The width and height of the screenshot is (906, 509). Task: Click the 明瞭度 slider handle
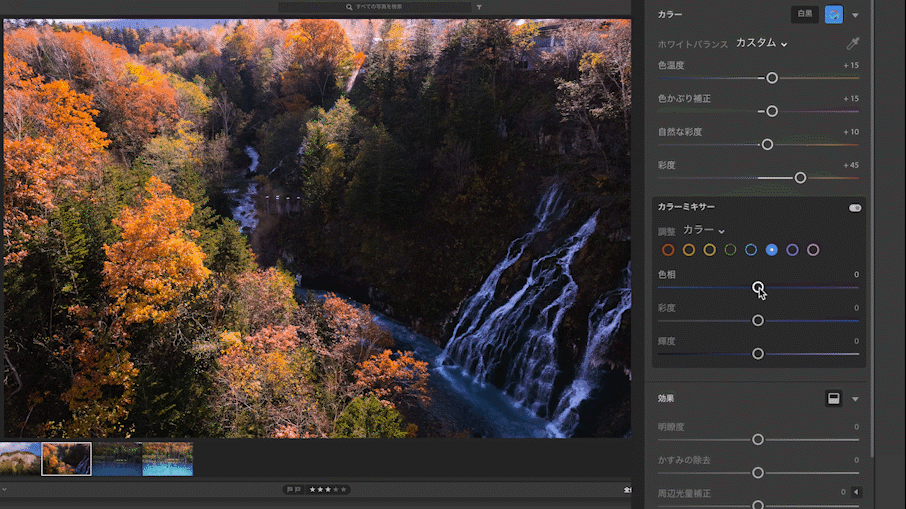[758, 440]
